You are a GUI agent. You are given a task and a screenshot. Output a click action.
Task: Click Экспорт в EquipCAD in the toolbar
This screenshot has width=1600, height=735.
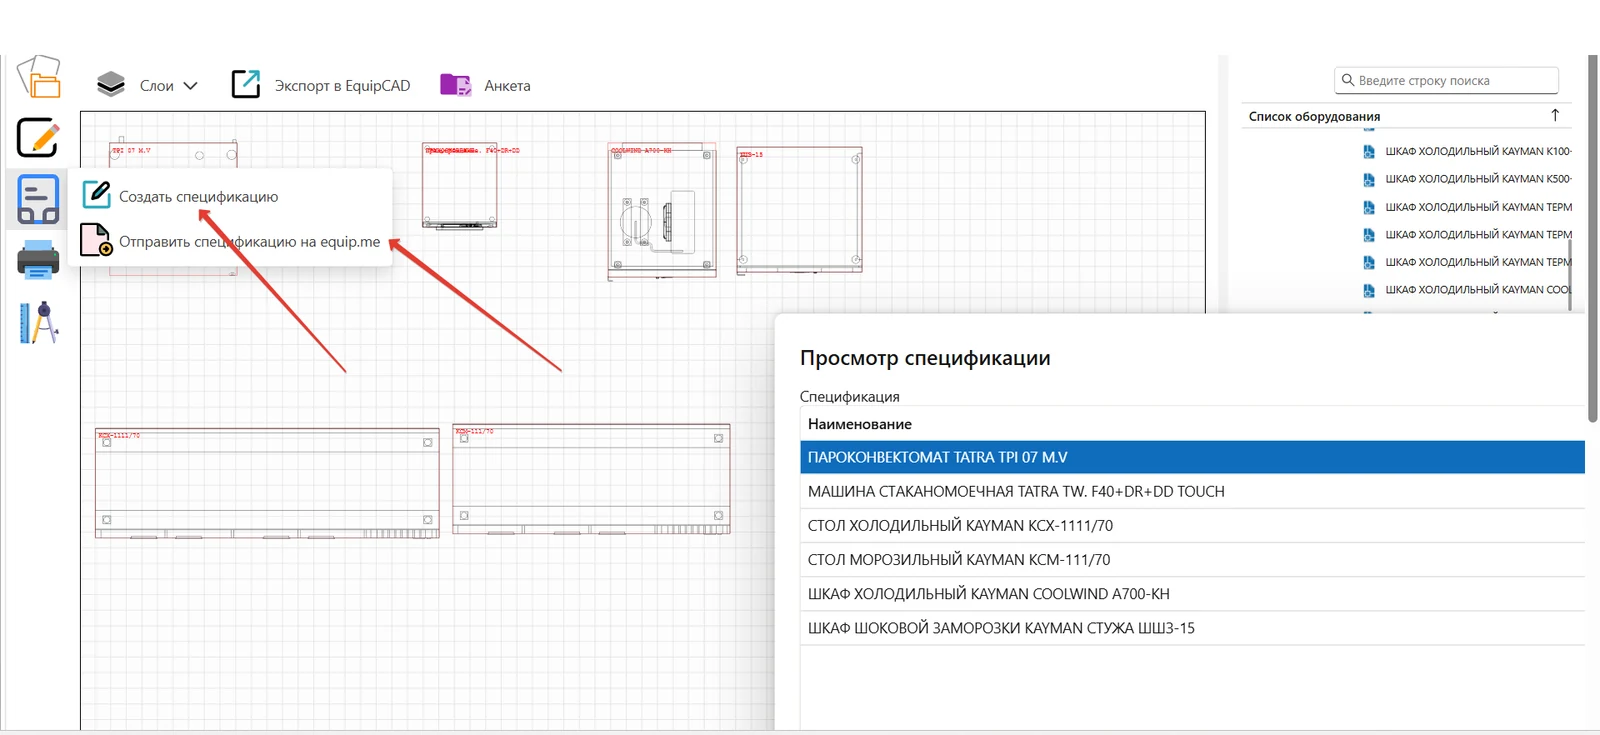pos(321,85)
